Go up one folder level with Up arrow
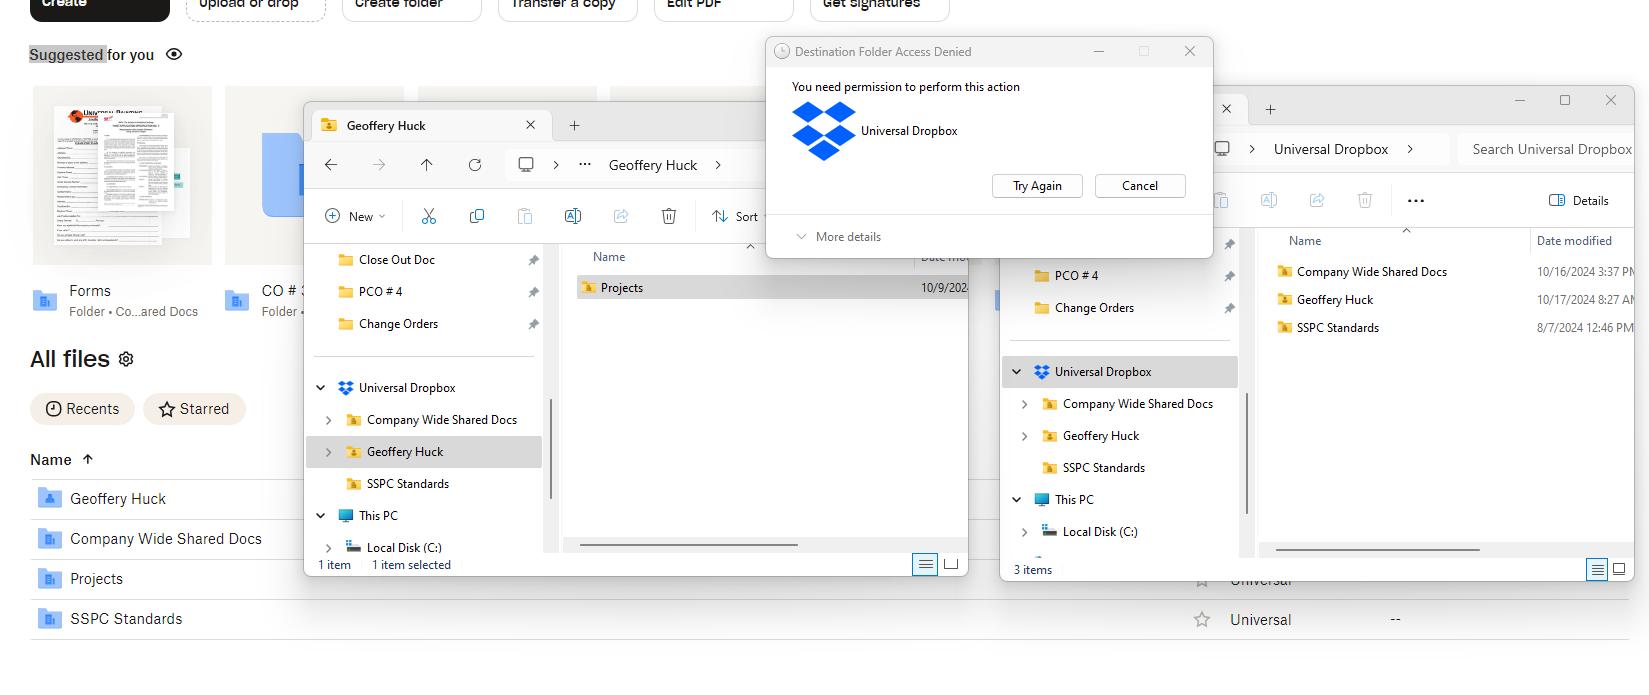1649x695 pixels. click(427, 165)
